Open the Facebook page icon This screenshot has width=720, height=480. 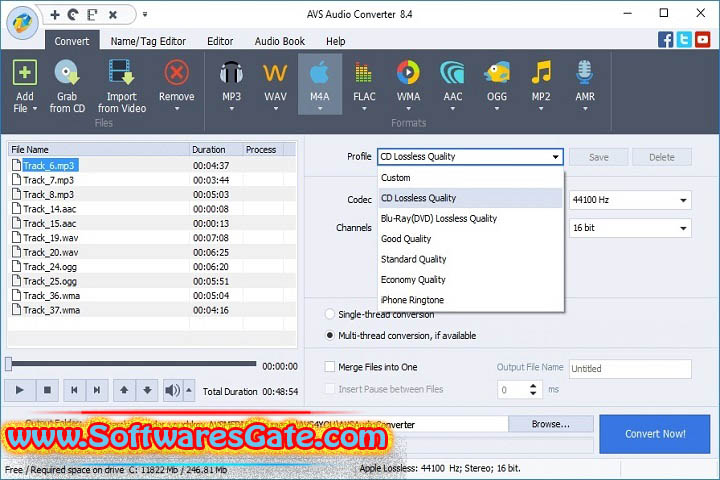pos(665,40)
